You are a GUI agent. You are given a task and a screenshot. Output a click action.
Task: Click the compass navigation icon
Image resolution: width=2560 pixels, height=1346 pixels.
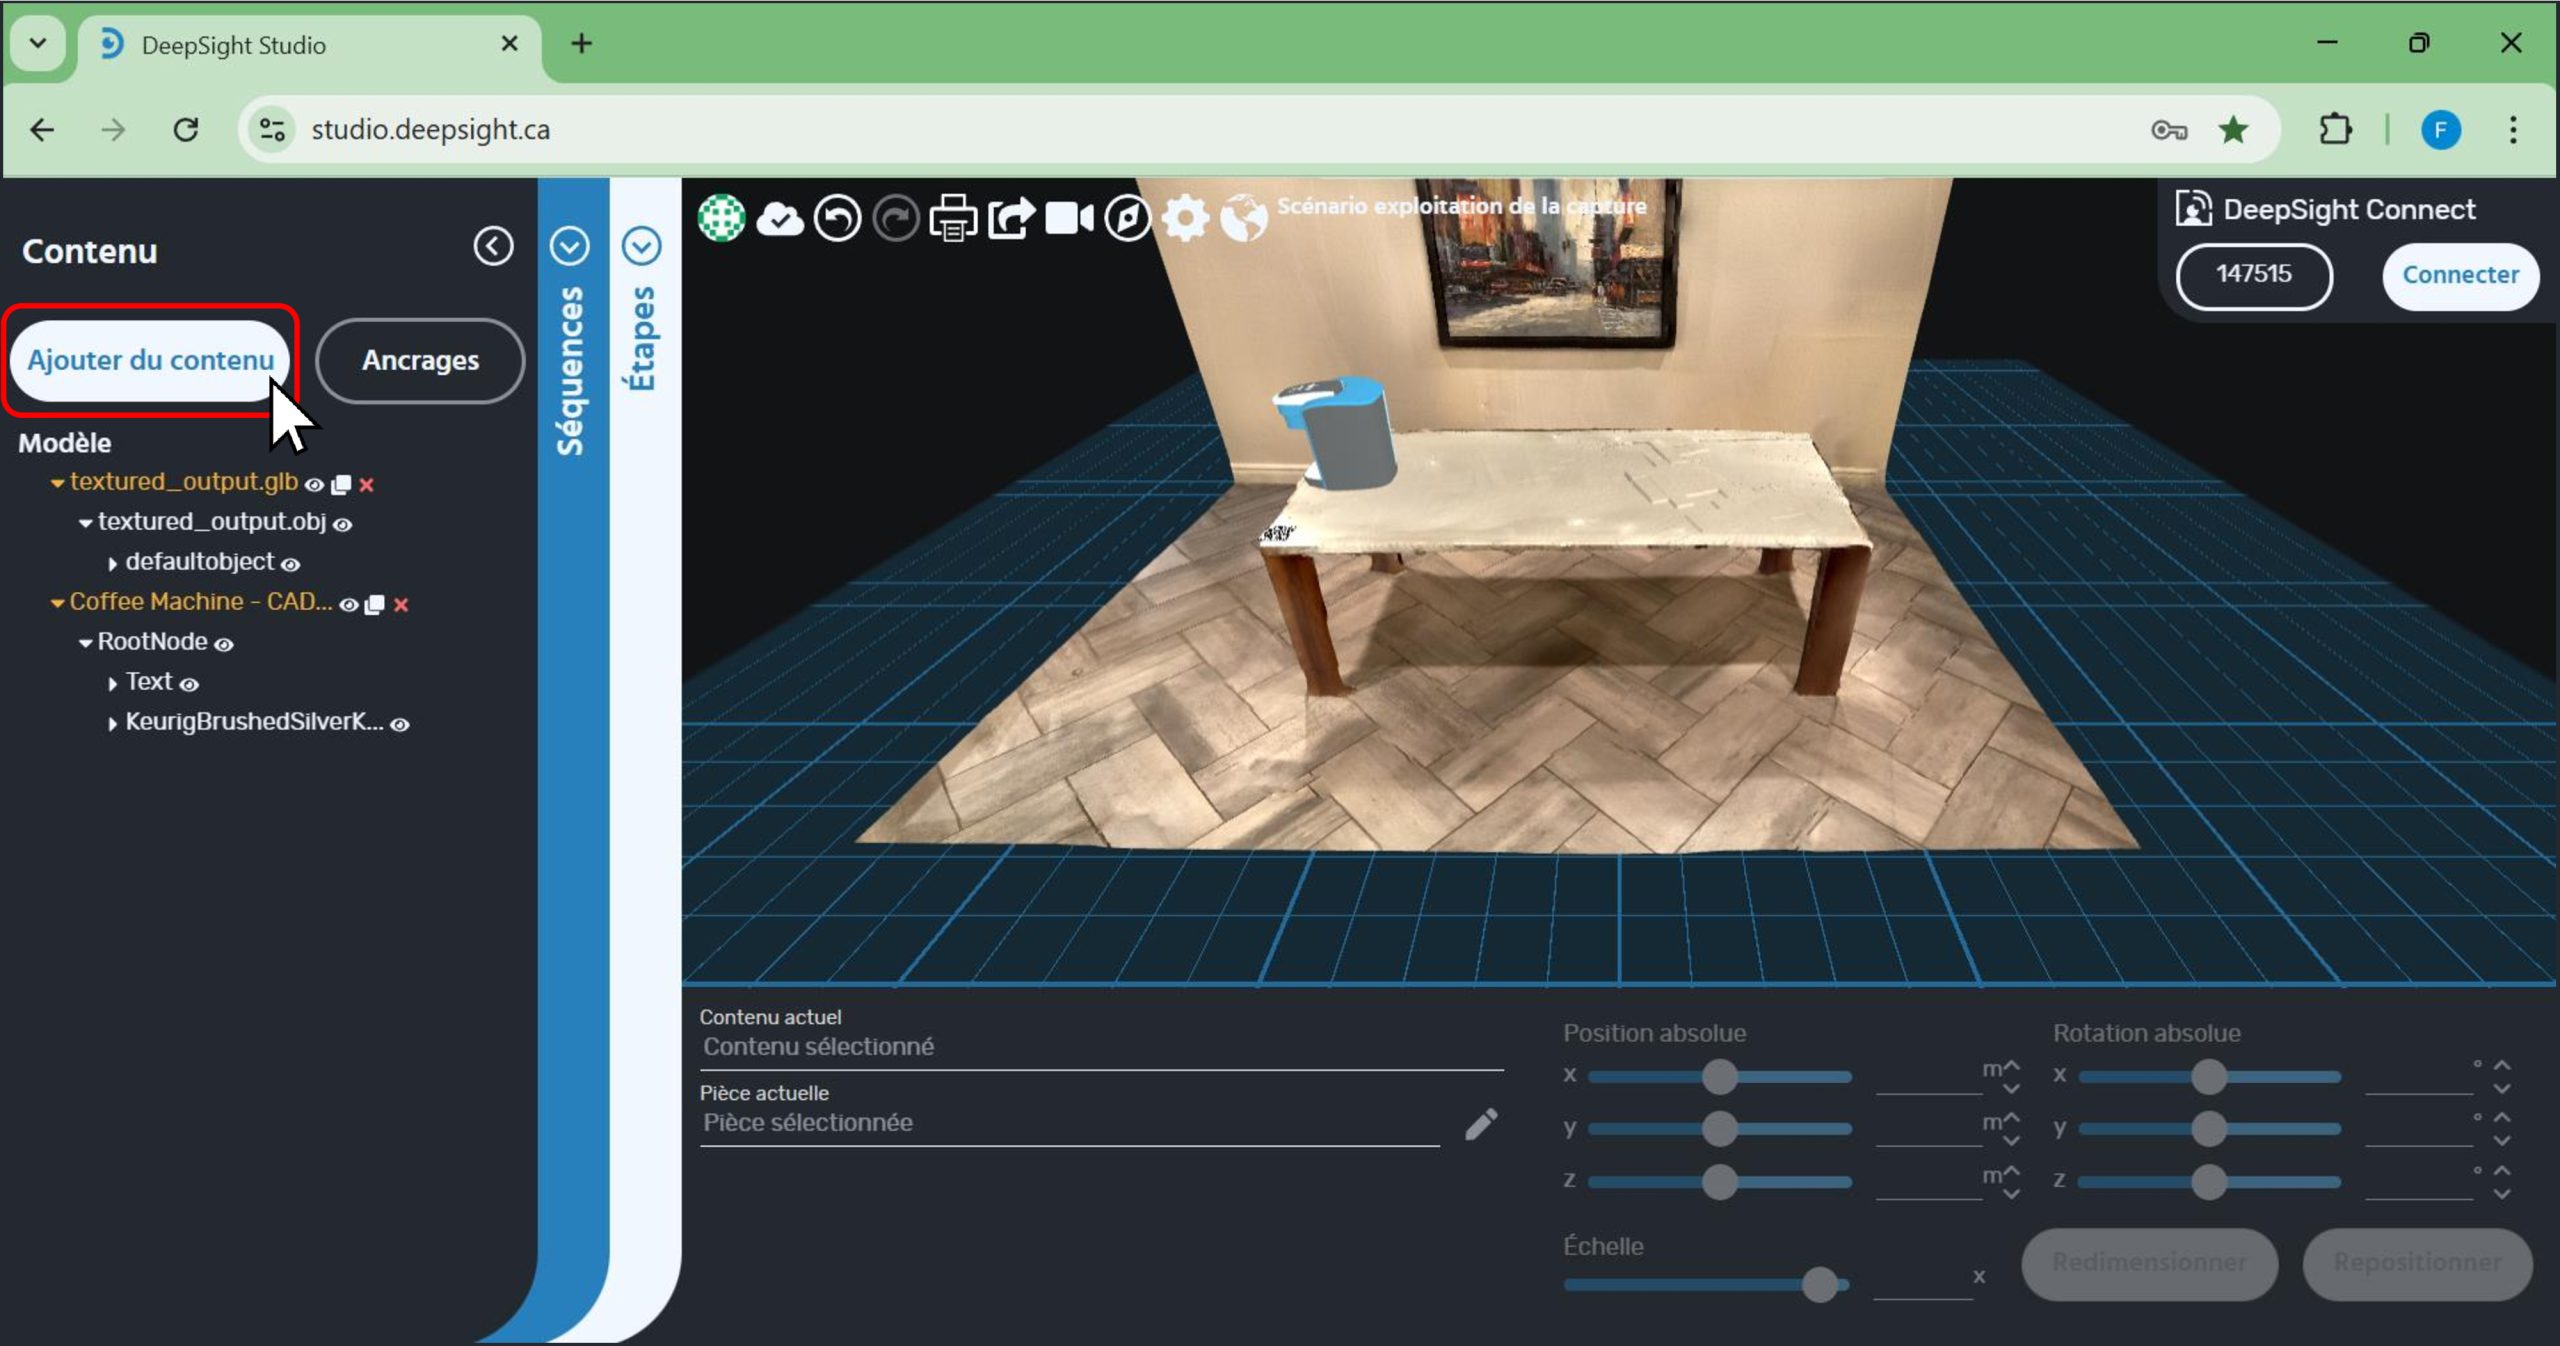click(1127, 218)
